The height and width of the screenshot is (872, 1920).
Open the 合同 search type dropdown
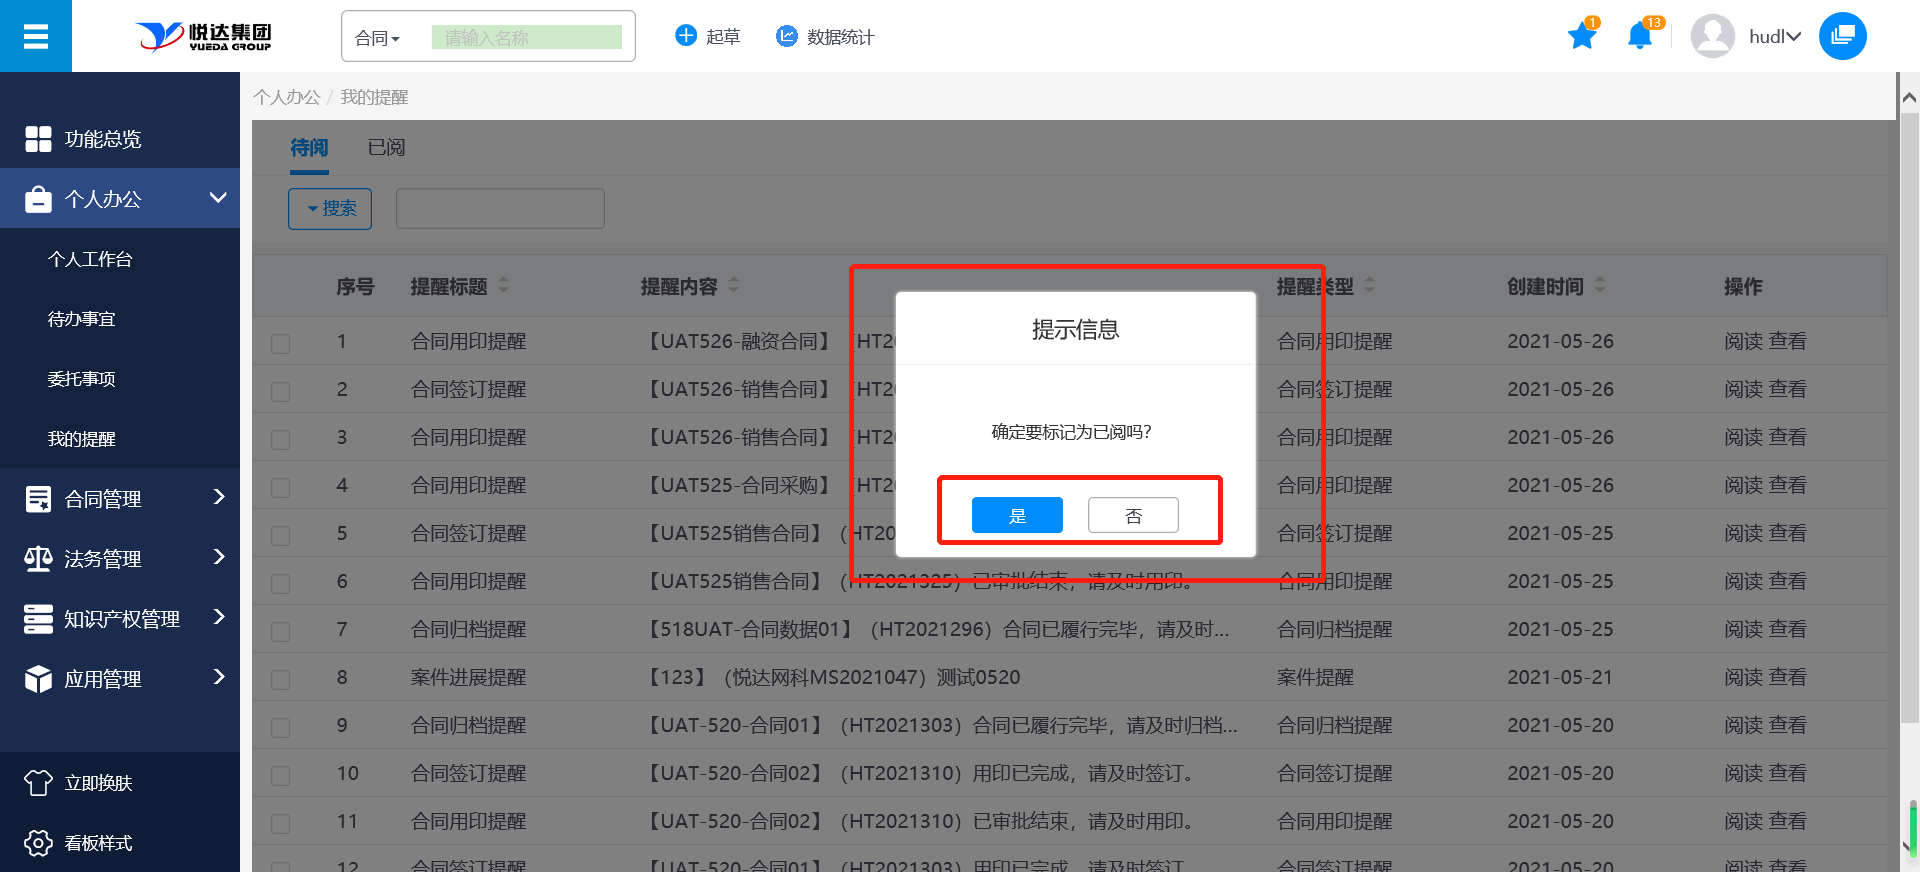click(x=378, y=38)
